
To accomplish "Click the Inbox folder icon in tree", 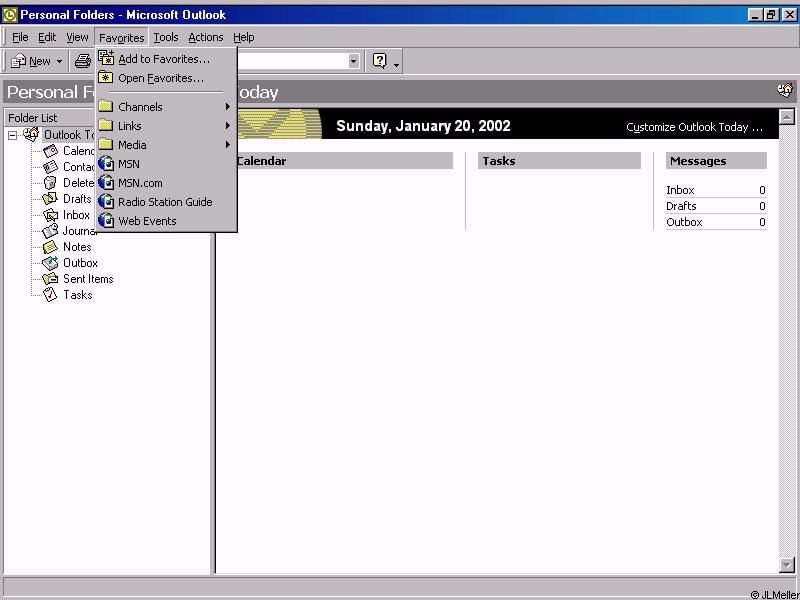I will [50, 215].
